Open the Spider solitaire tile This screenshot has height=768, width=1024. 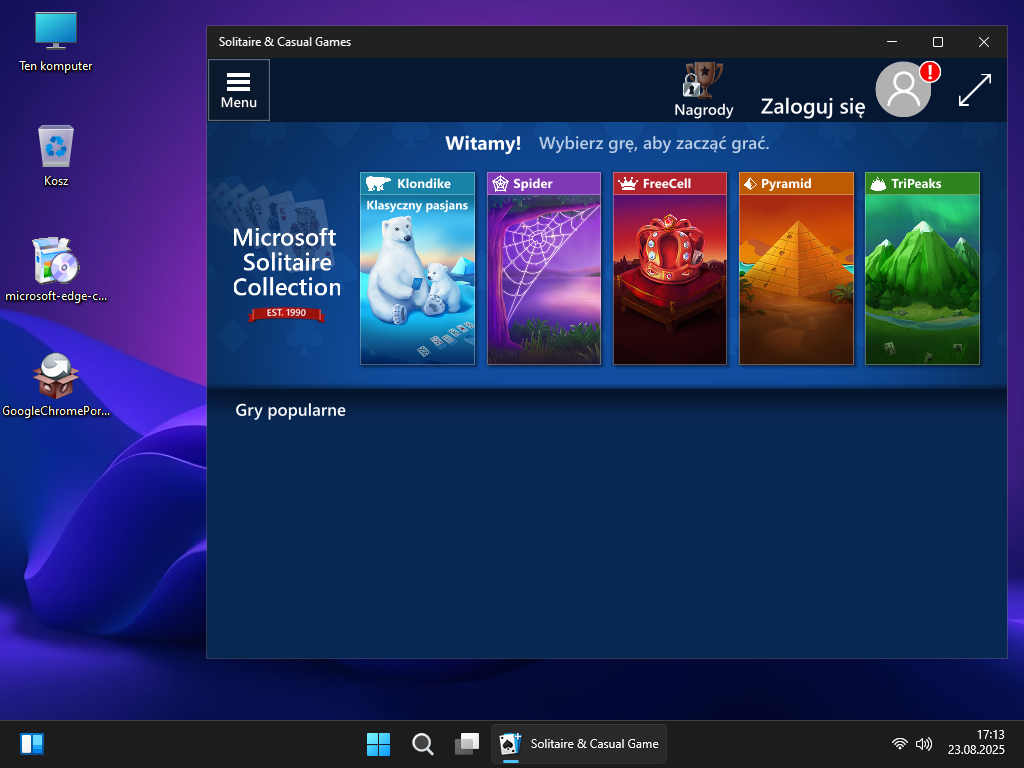click(544, 268)
